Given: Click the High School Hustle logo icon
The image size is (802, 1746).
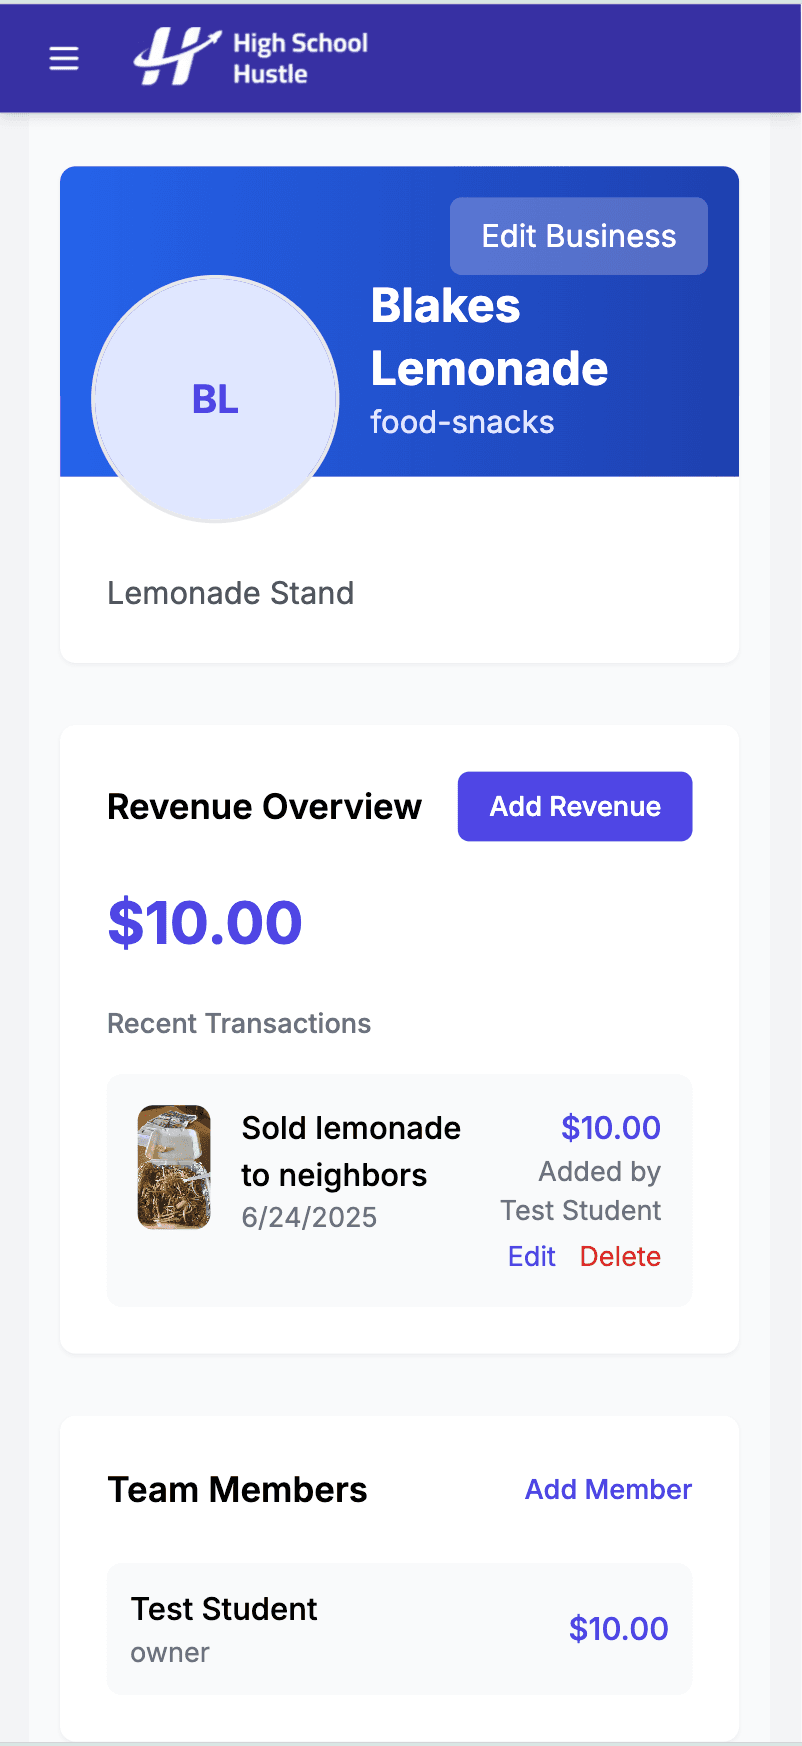Looking at the screenshot, I should [176, 57].
